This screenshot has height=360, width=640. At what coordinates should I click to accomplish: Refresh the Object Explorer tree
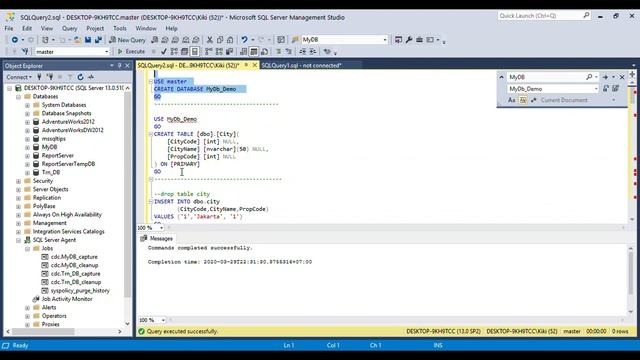(80, 77)
